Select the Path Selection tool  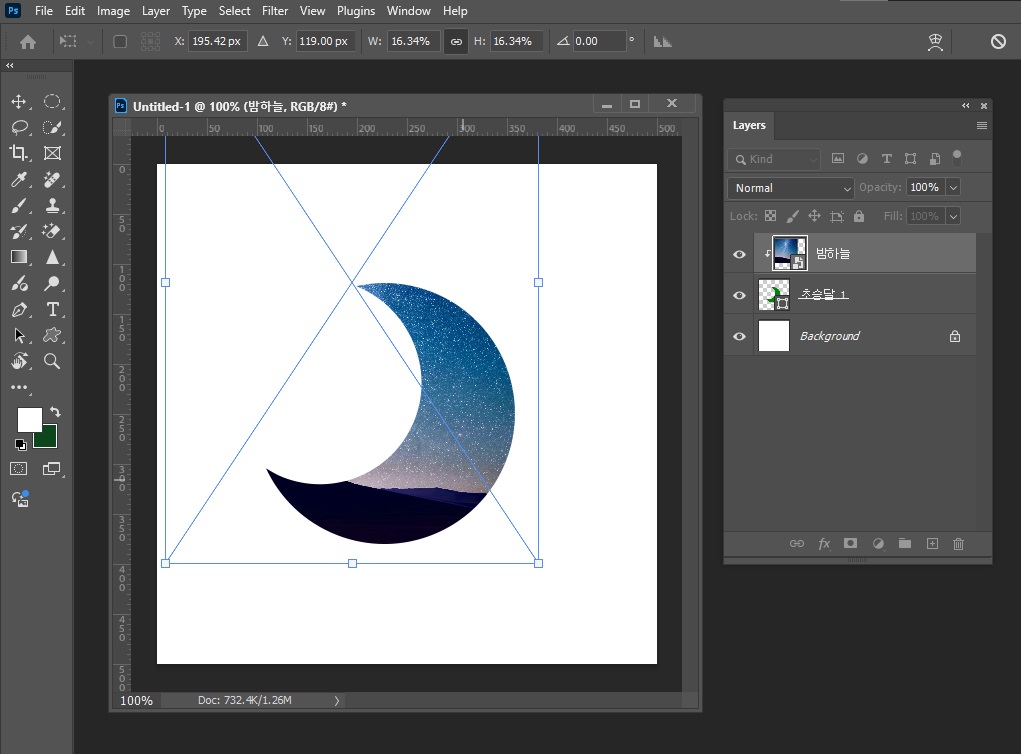pyautogui.click(x=19, y=335)
